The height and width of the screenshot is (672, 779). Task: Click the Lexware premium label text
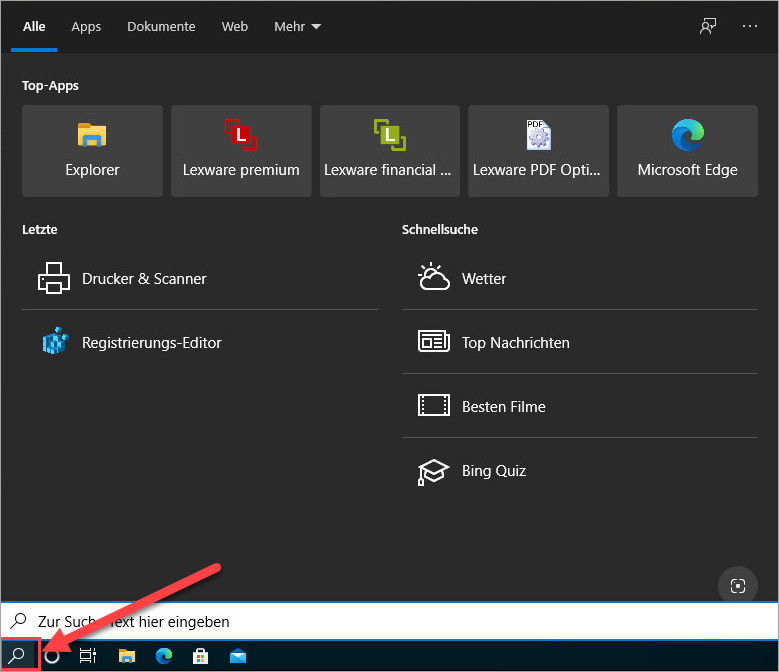(x=241, y=170)
